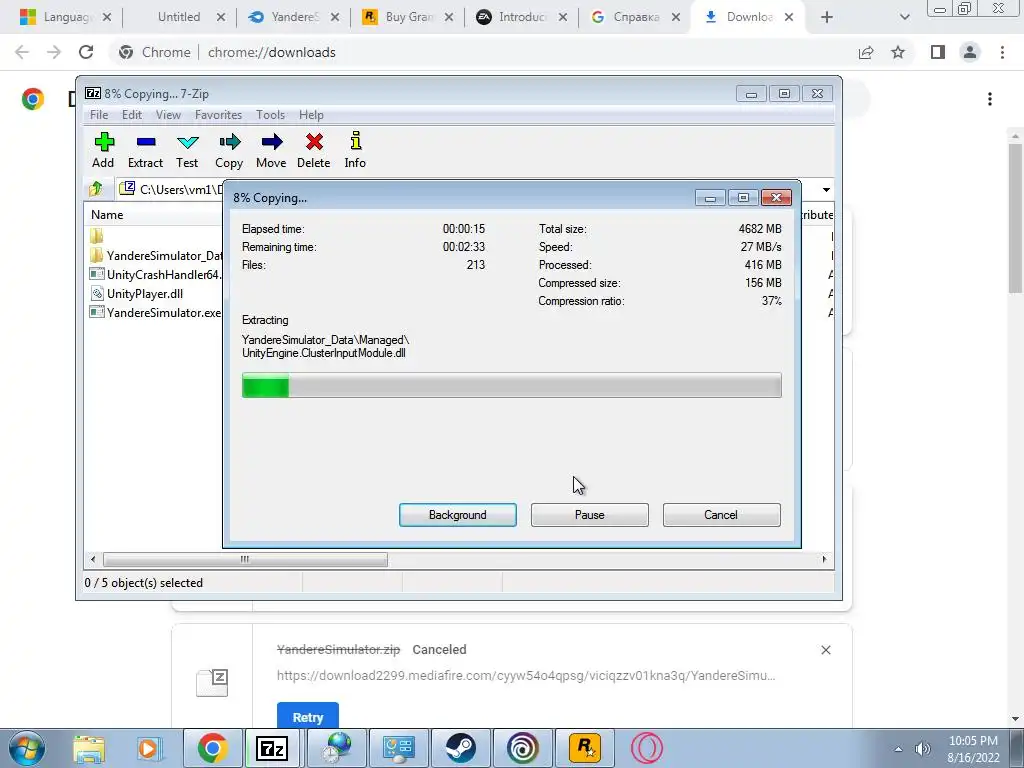Click the extraction progress bar
Screen dimensions: 1024x768
[511, 385]
